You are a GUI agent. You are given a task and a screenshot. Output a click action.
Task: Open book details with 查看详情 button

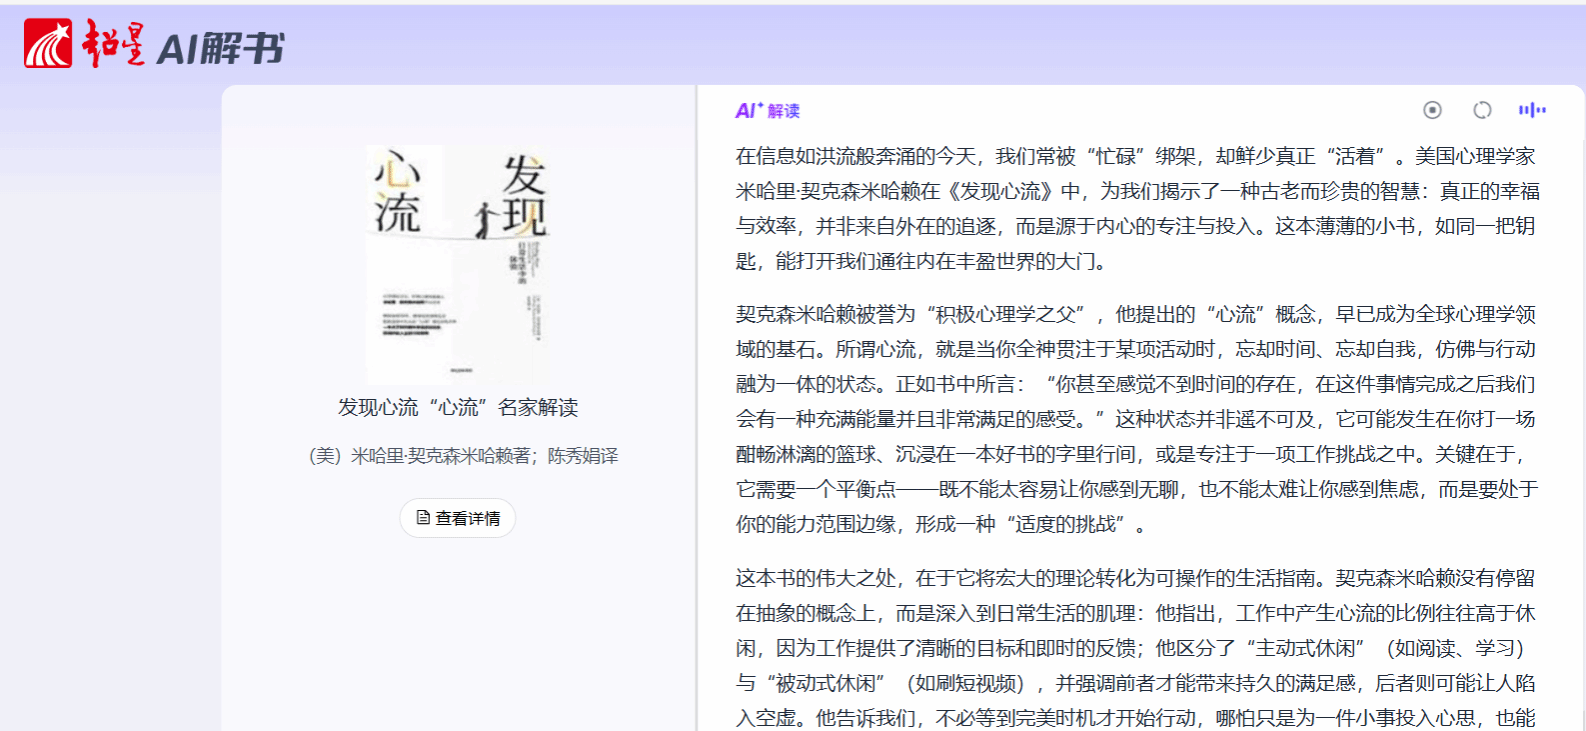tap(458, 518)
